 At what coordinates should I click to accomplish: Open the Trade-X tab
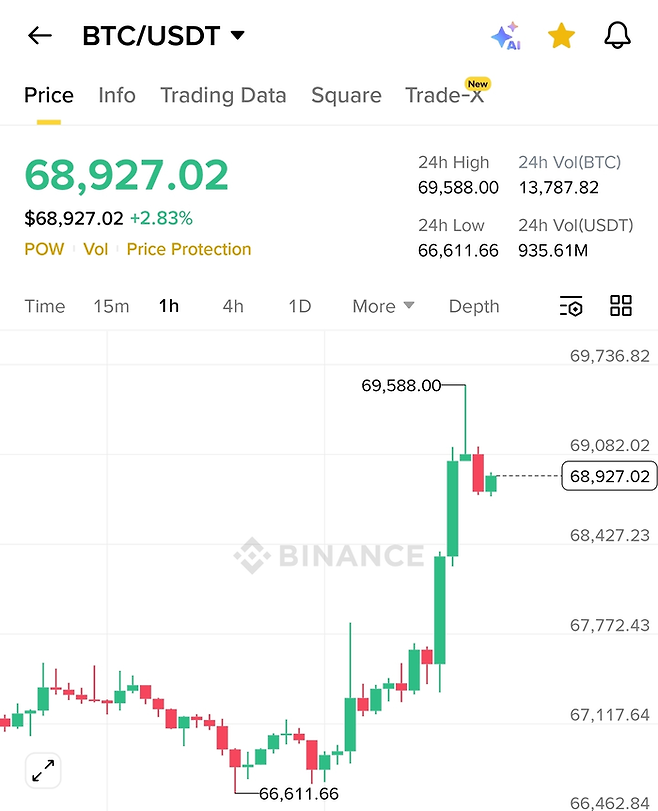445,95
